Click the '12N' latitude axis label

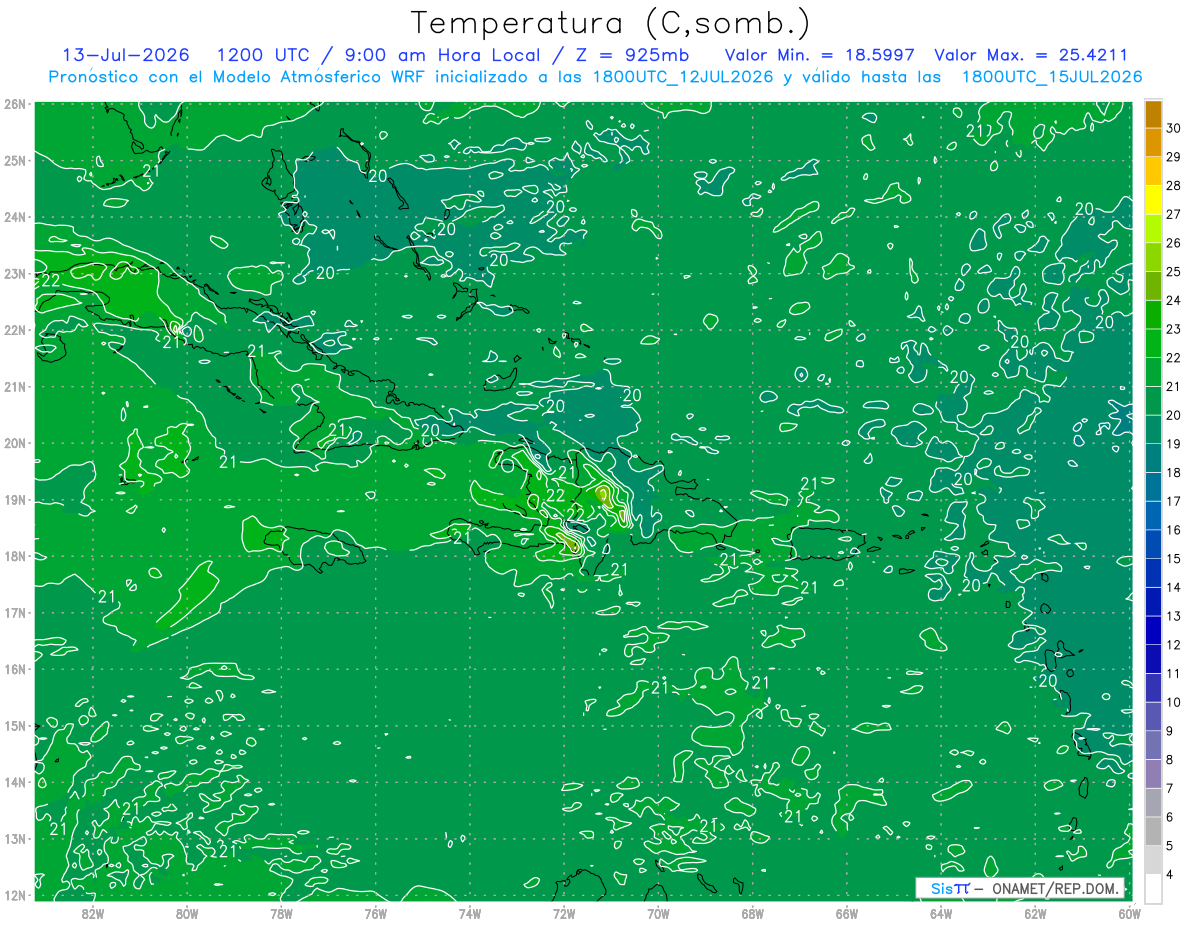(x=16, y=895)
